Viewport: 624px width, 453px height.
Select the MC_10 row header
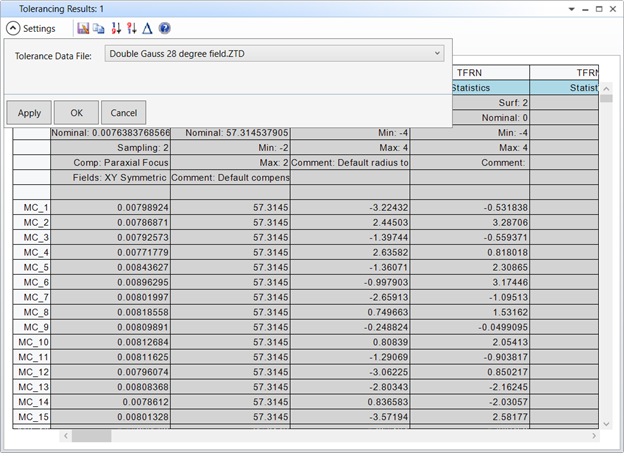31,343
